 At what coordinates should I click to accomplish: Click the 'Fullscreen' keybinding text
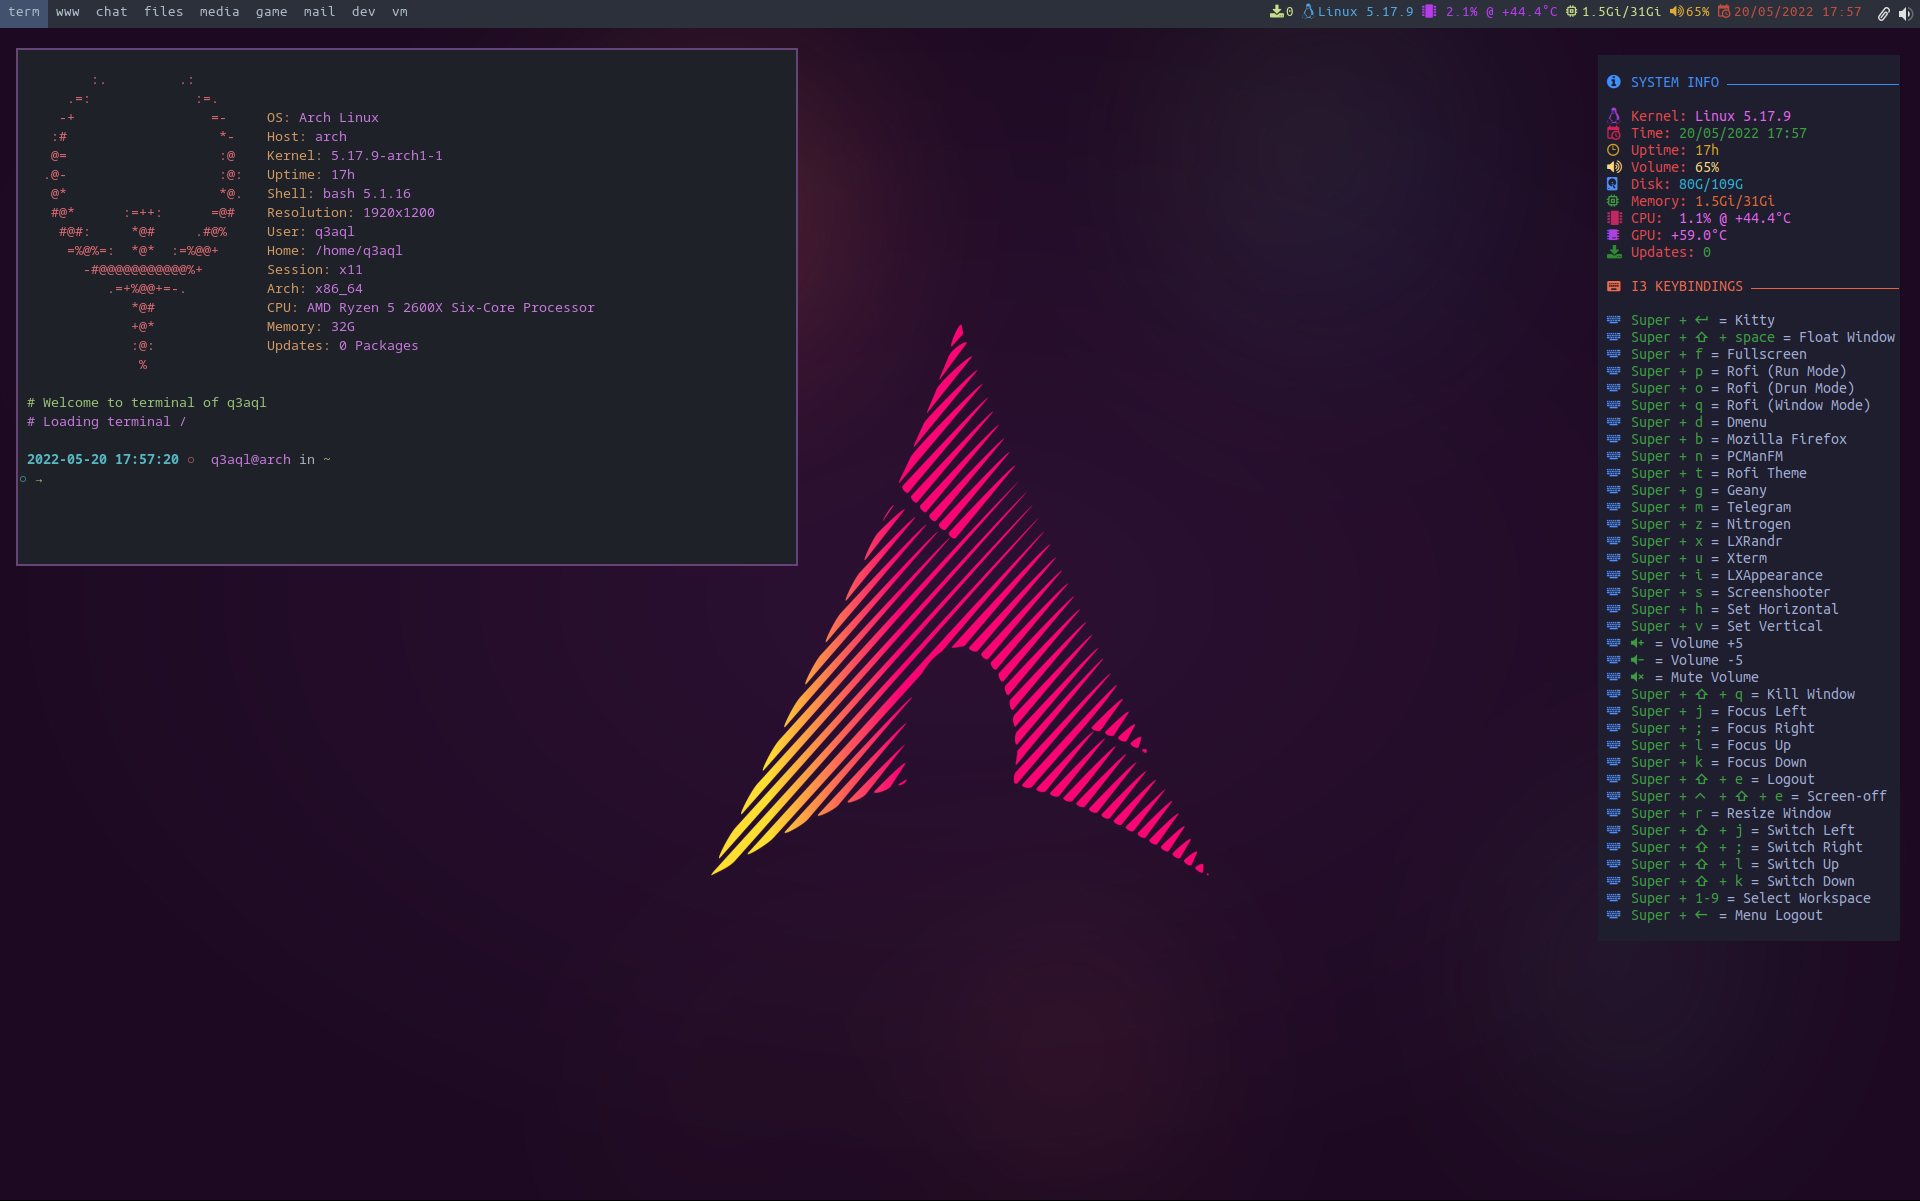[x=1766, y=354]
